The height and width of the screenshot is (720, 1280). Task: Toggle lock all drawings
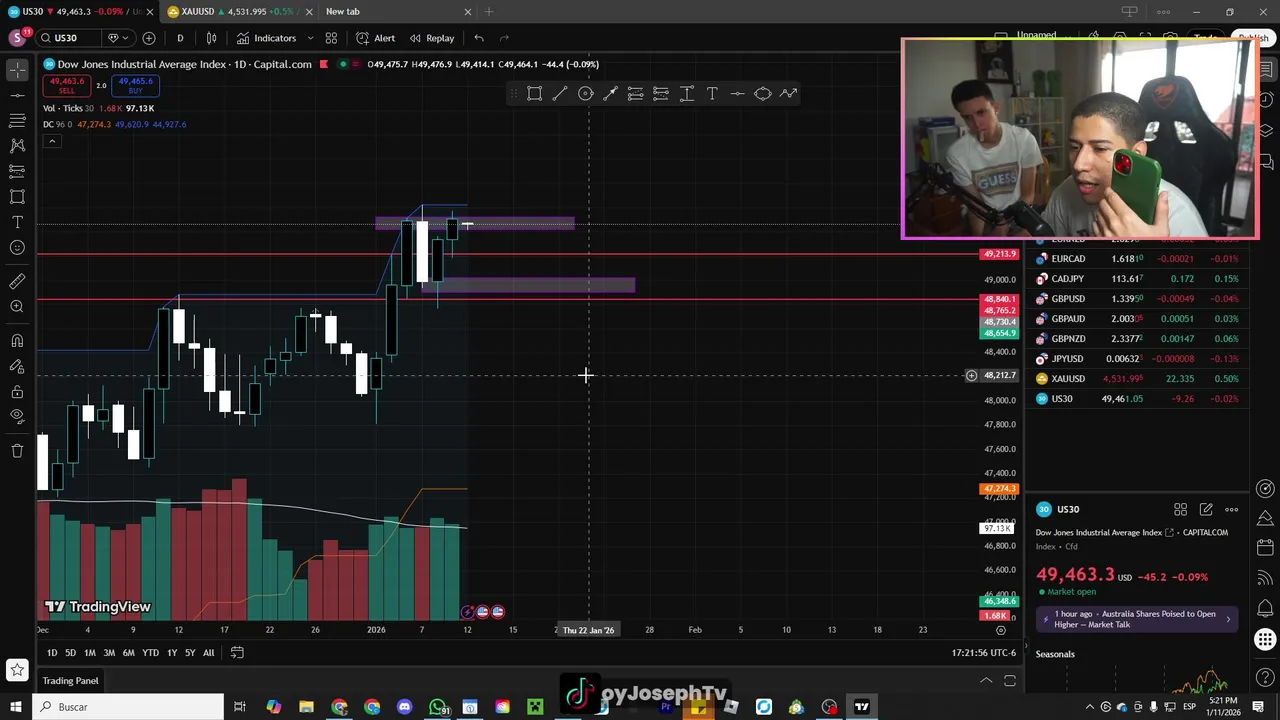pos(17,391)
